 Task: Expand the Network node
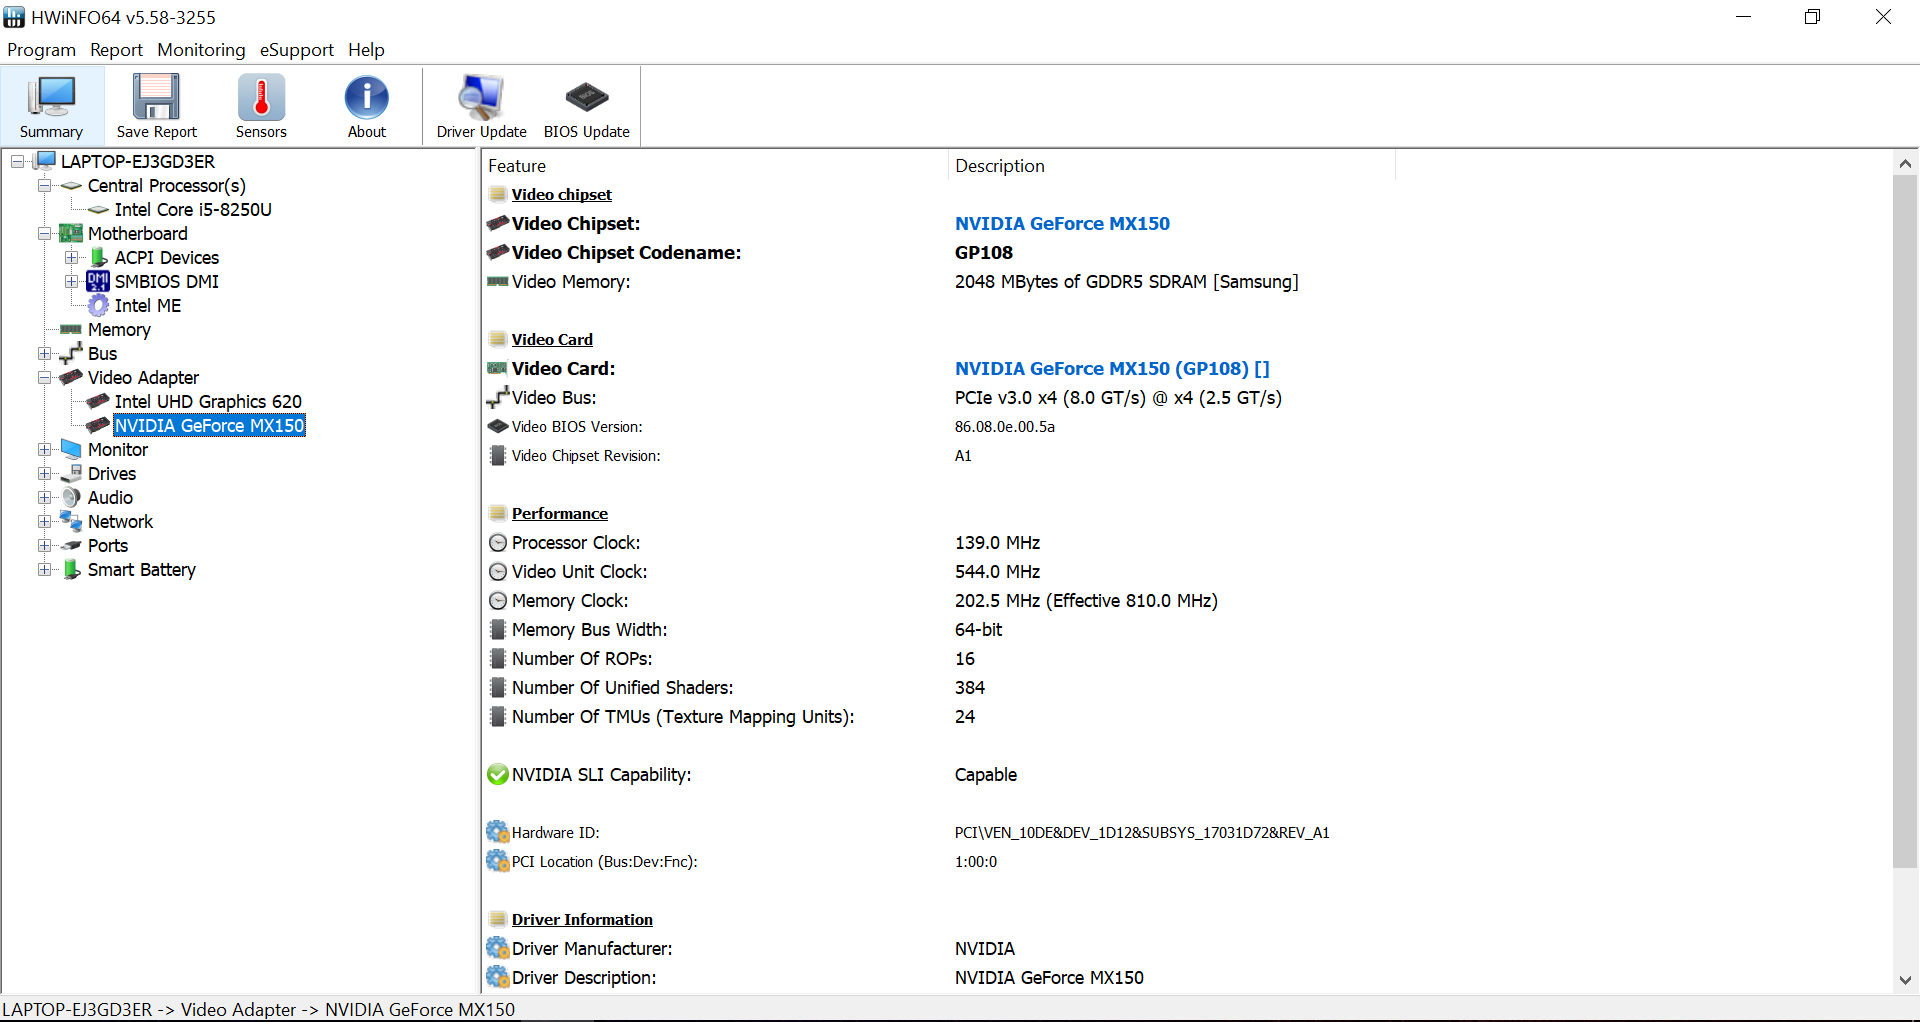point(44,521)
